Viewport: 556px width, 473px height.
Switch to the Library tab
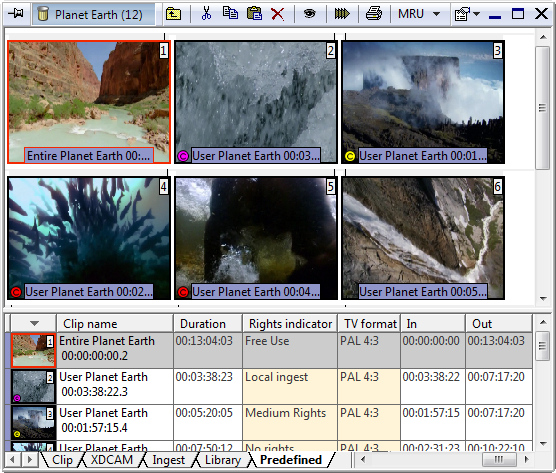[x=223, y=460]
